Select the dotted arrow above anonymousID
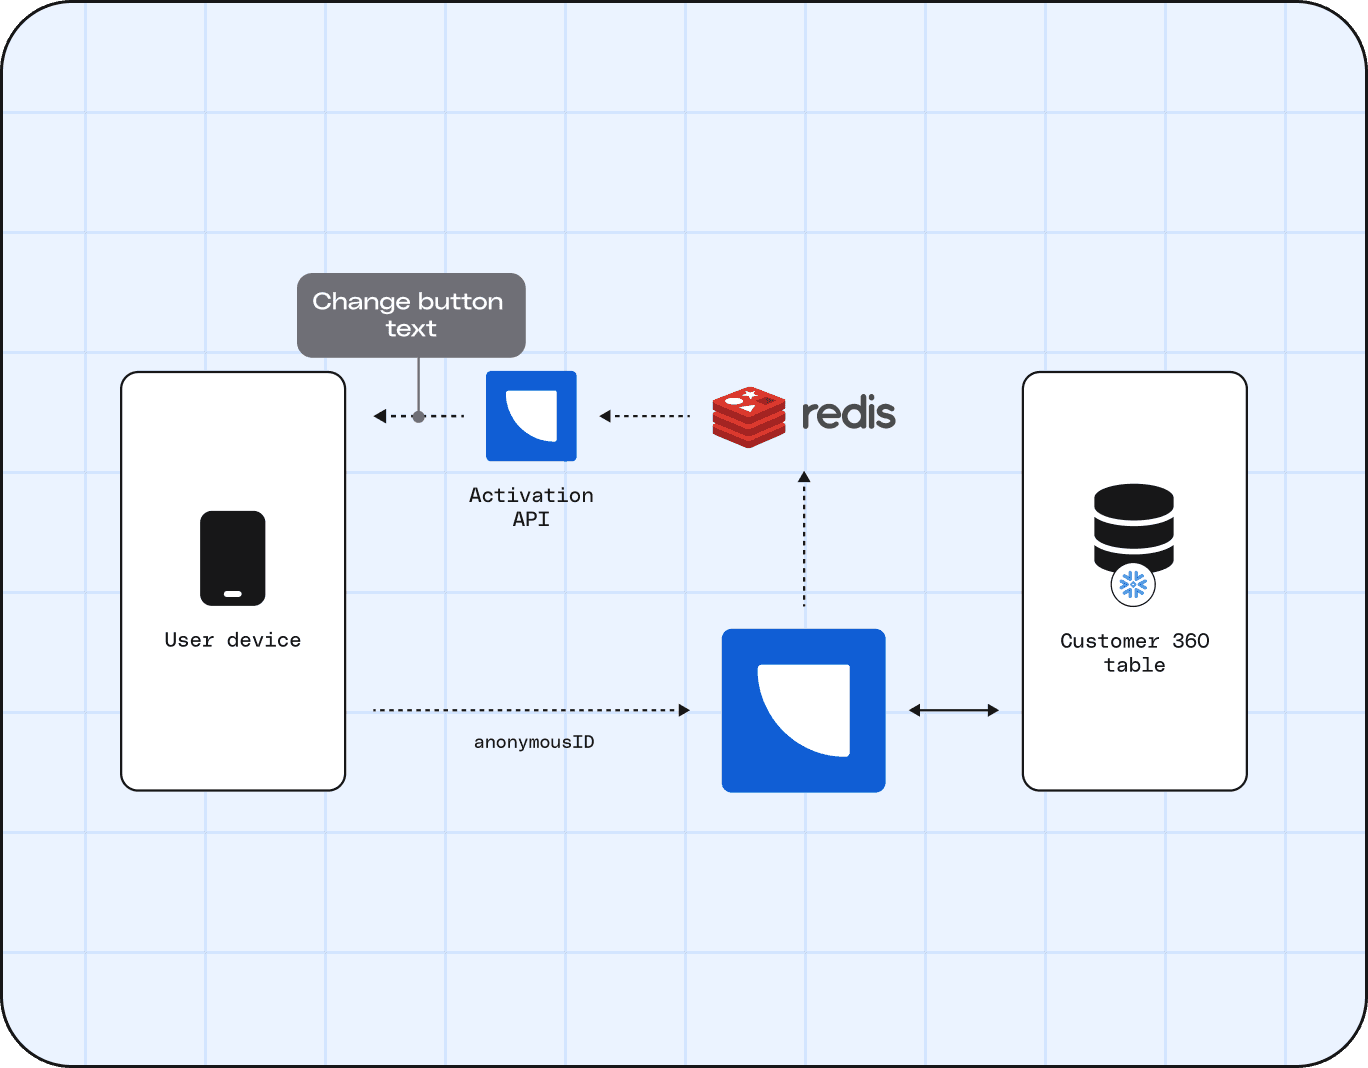Screen dimensions: 1368x1068 click(530, 710)
